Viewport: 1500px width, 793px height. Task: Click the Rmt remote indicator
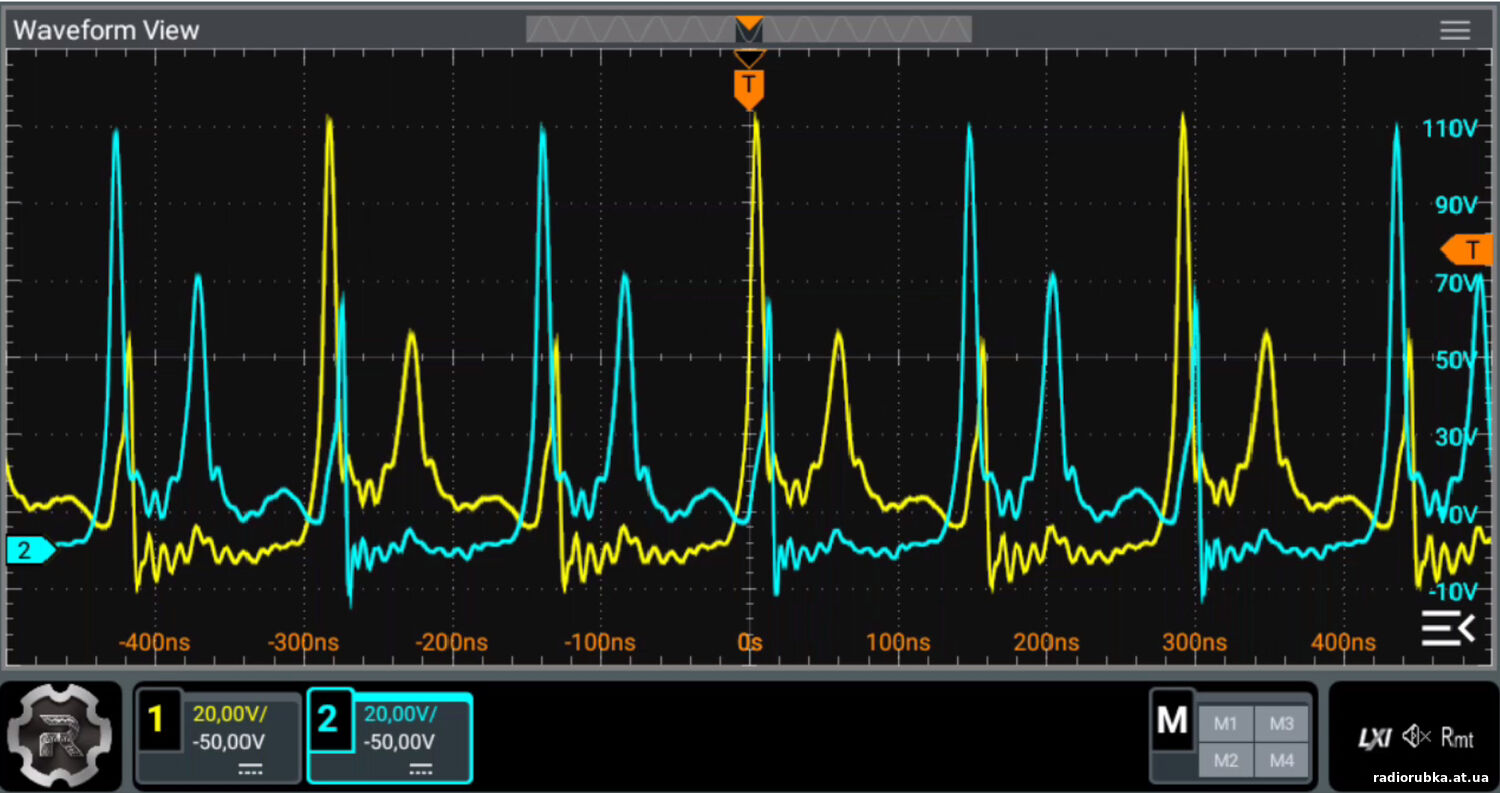(1457, 738)
